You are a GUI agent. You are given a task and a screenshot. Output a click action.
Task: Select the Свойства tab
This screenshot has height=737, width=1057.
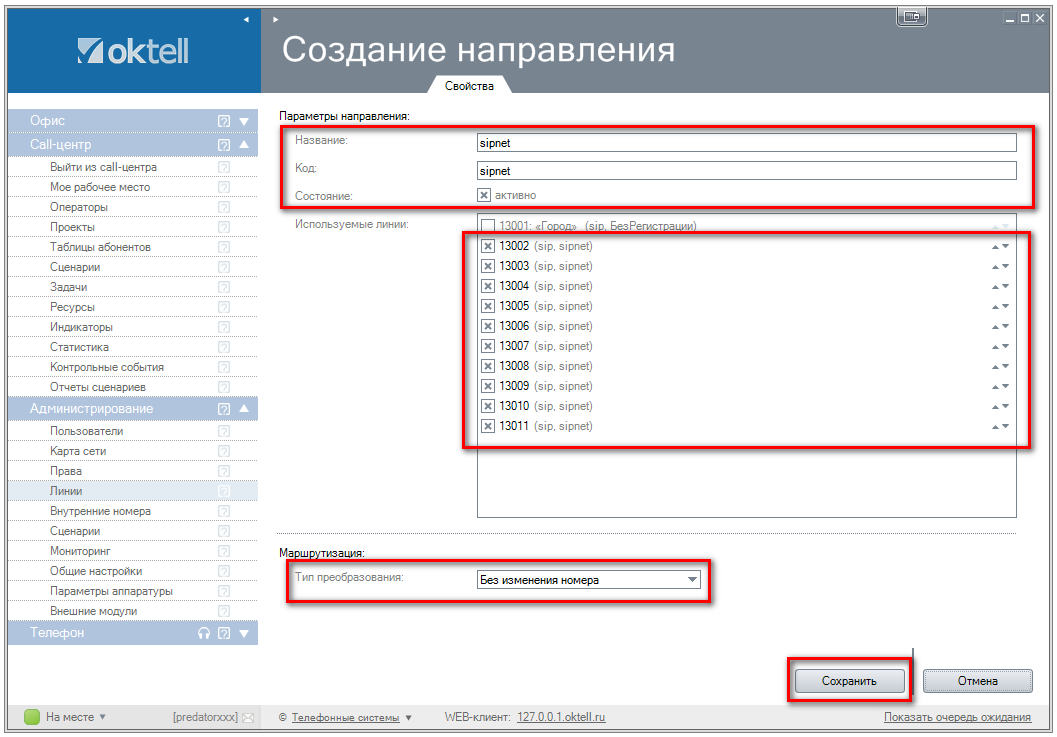(469, 87)
